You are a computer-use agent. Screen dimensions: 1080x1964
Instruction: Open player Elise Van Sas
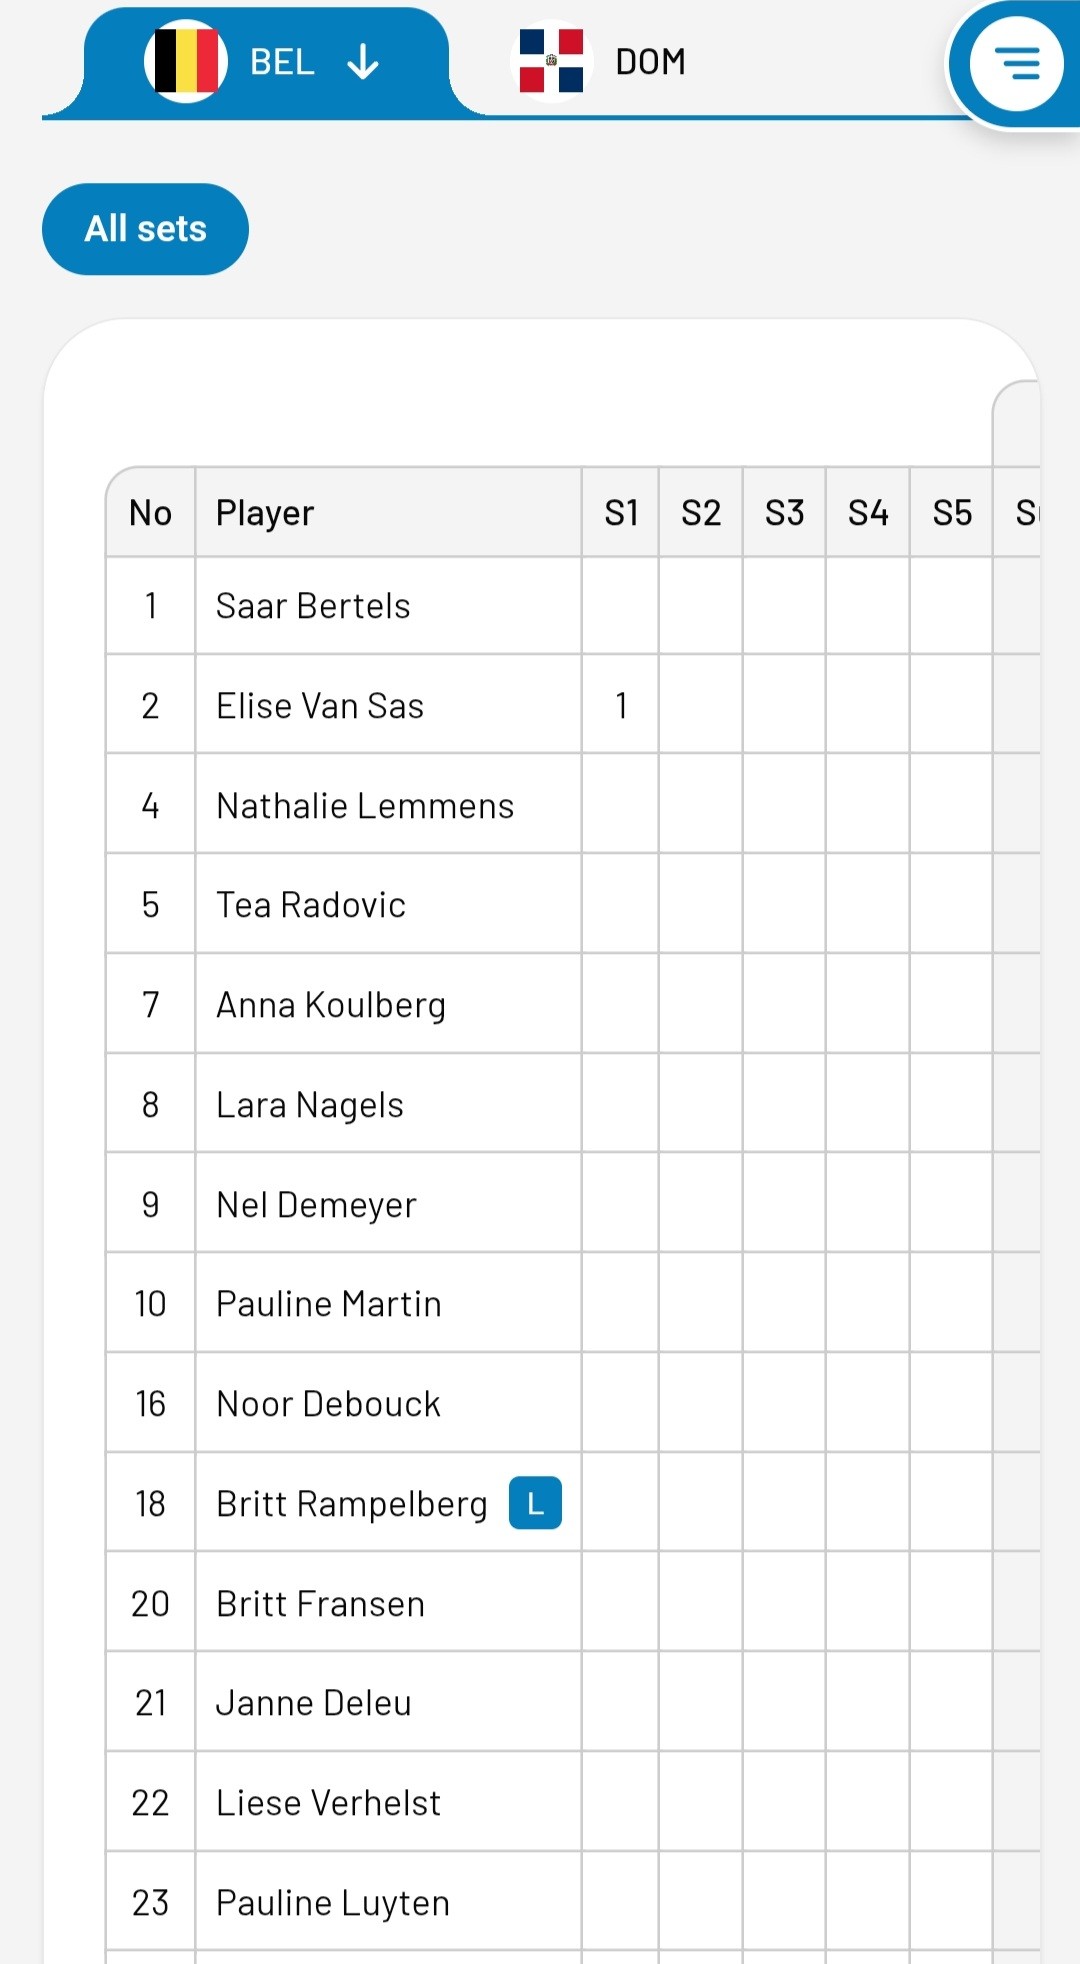point(320,706)
